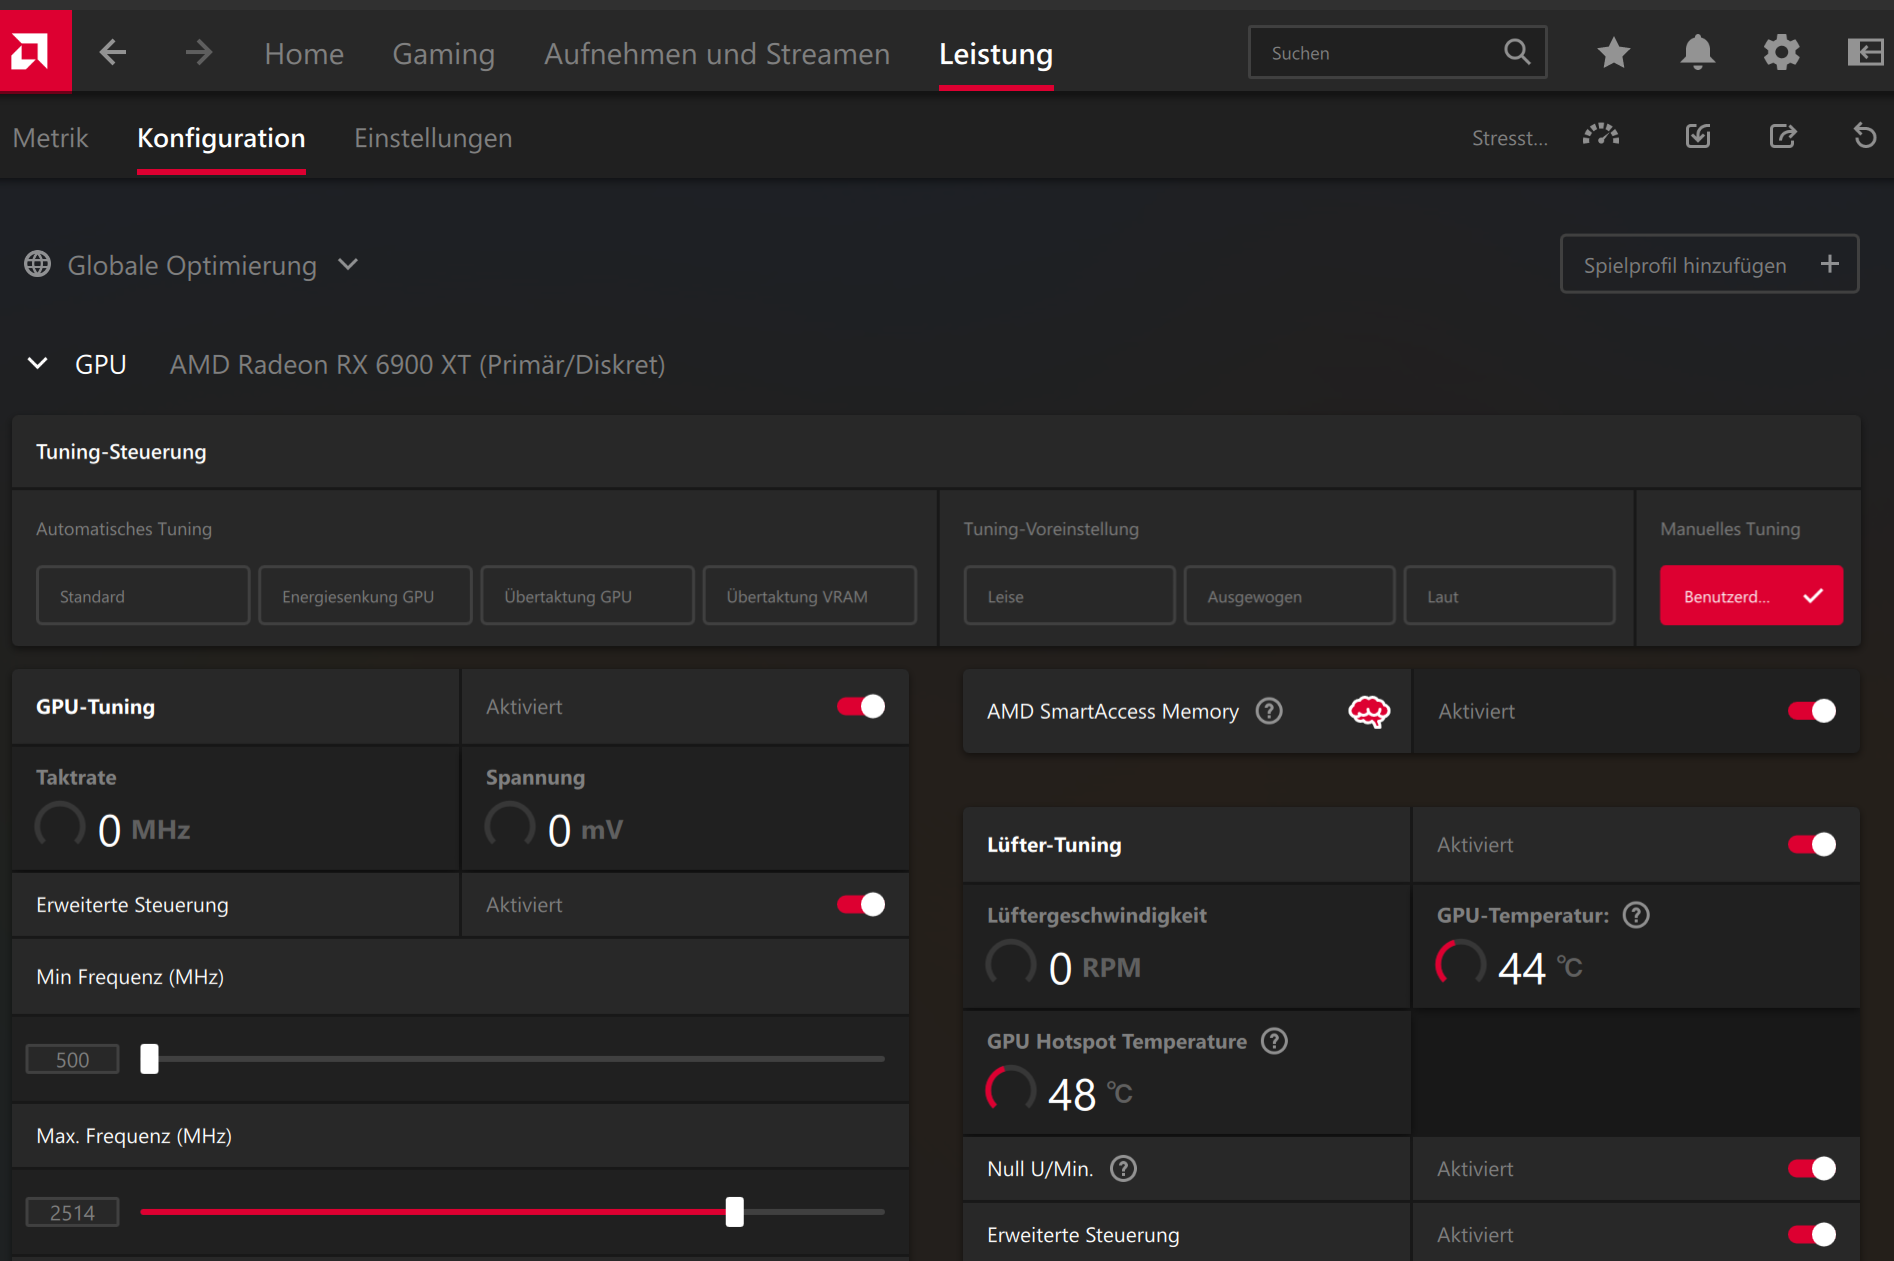Image resolution: width=1894 pixels, height=1261 pixels.
Task: Start the stress test gauge icon
Action: (x=1600, y=136)
